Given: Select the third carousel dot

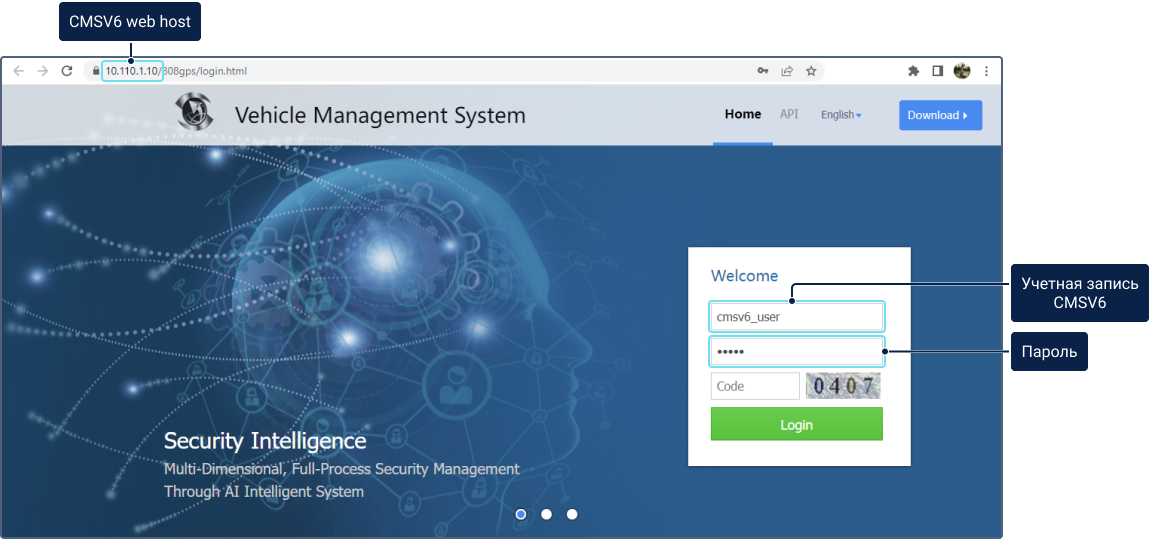Looking at the screenshot, I should [x=572, y=514].
